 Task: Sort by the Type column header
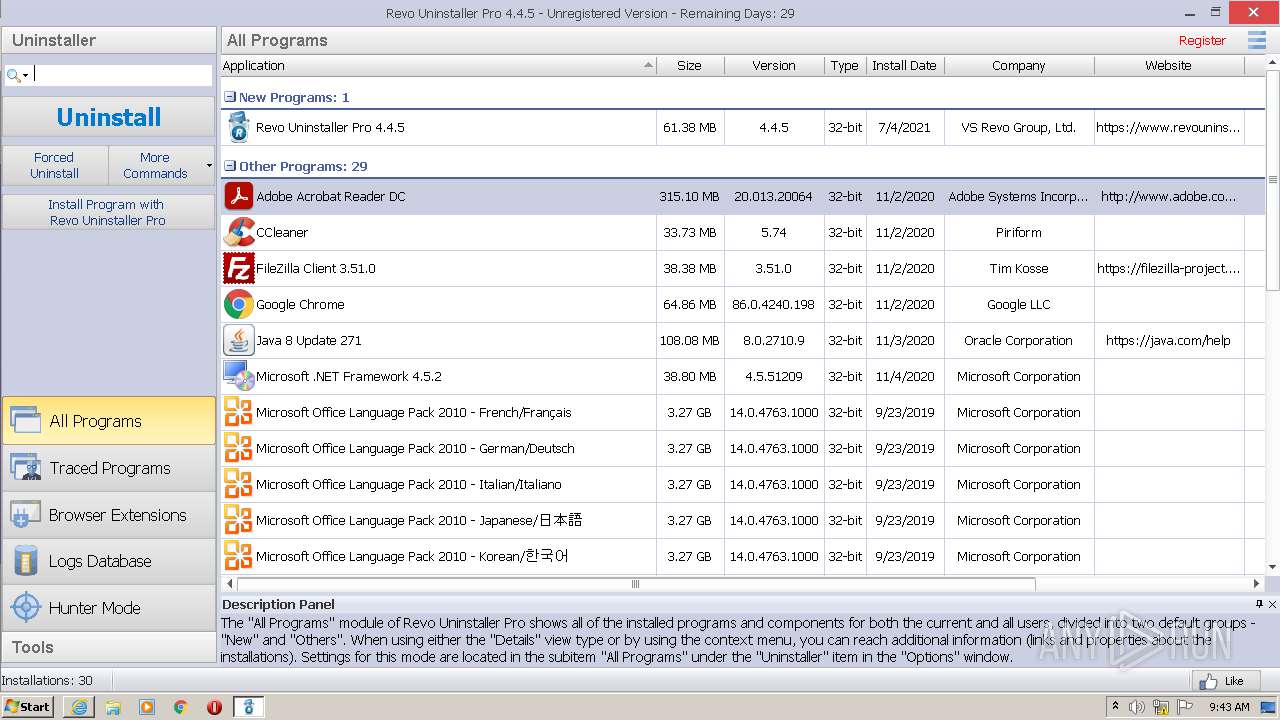(x=845, y=65)
